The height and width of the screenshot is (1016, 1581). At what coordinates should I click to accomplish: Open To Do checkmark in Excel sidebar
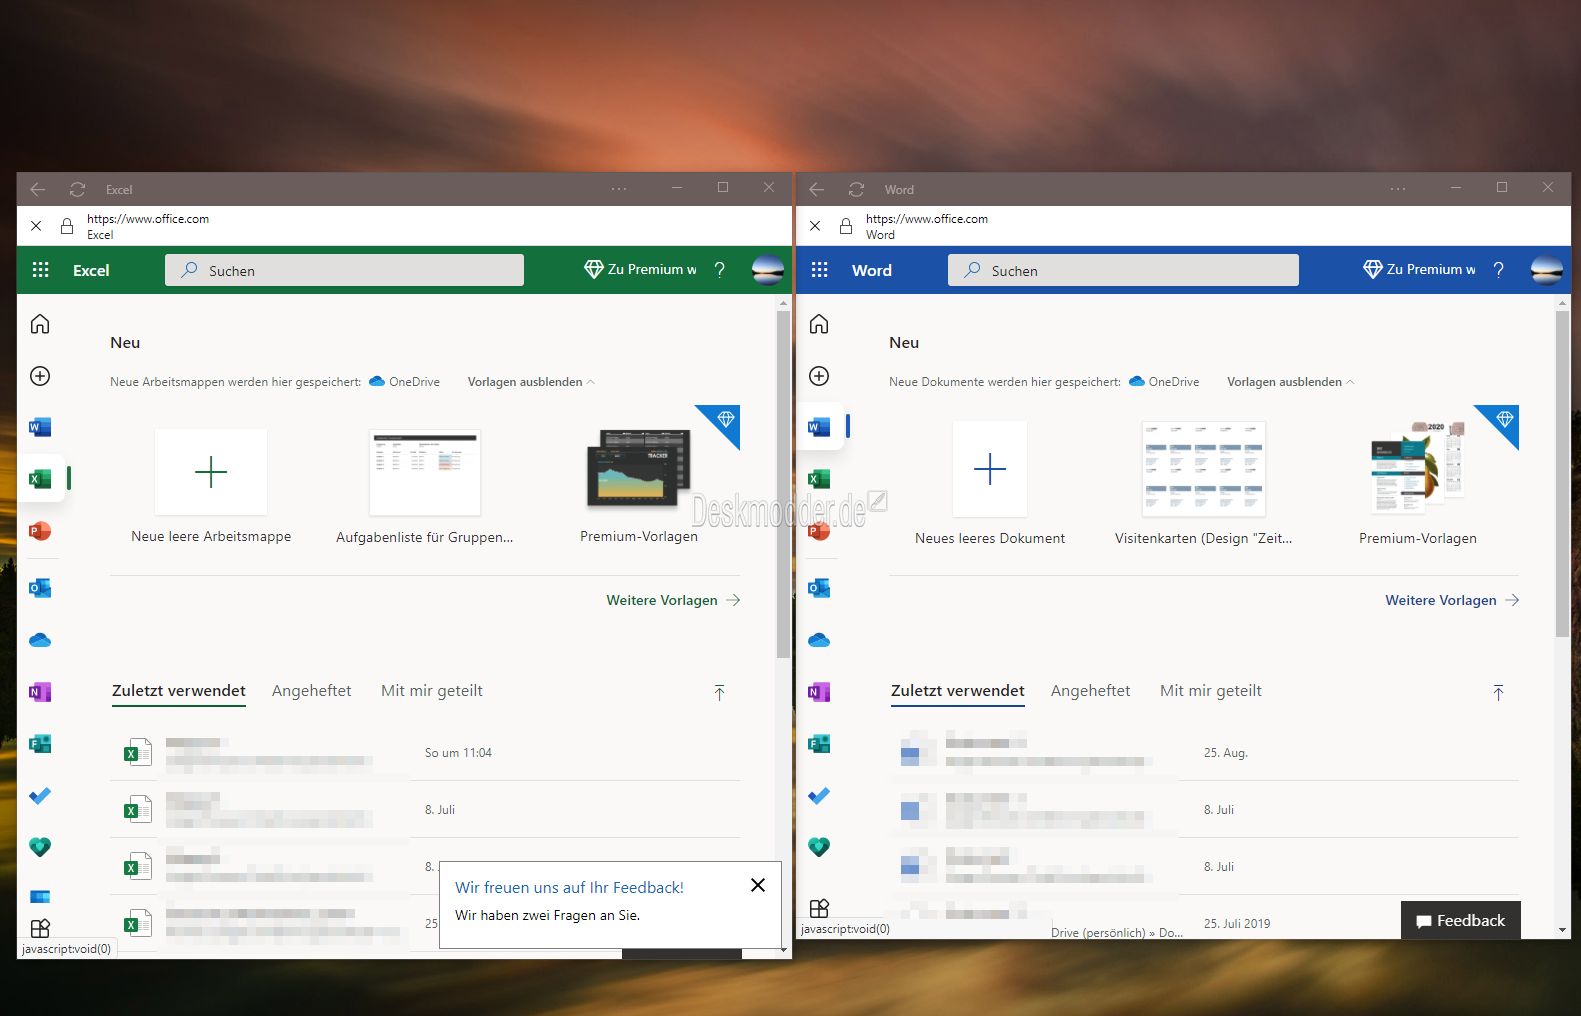point(40,796)
